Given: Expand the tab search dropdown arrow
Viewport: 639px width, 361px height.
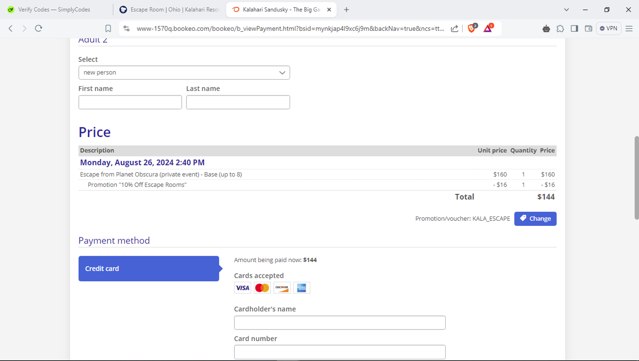Looking at the screenshot, I should pos(566,9).
